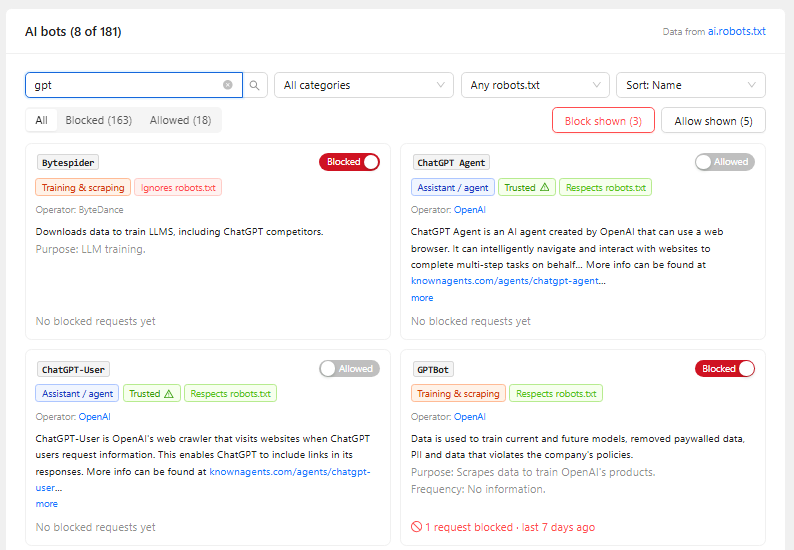Open OpenAI operator link on GPTBot card

point(469,417)
